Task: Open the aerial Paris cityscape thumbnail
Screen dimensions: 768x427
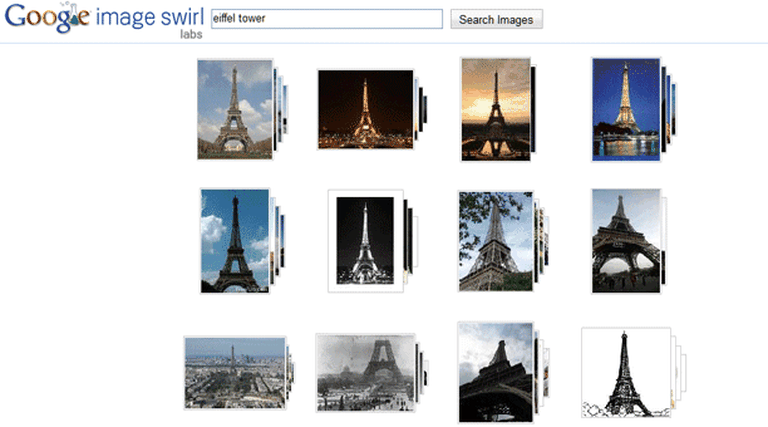Action: [x=234, y=372]
